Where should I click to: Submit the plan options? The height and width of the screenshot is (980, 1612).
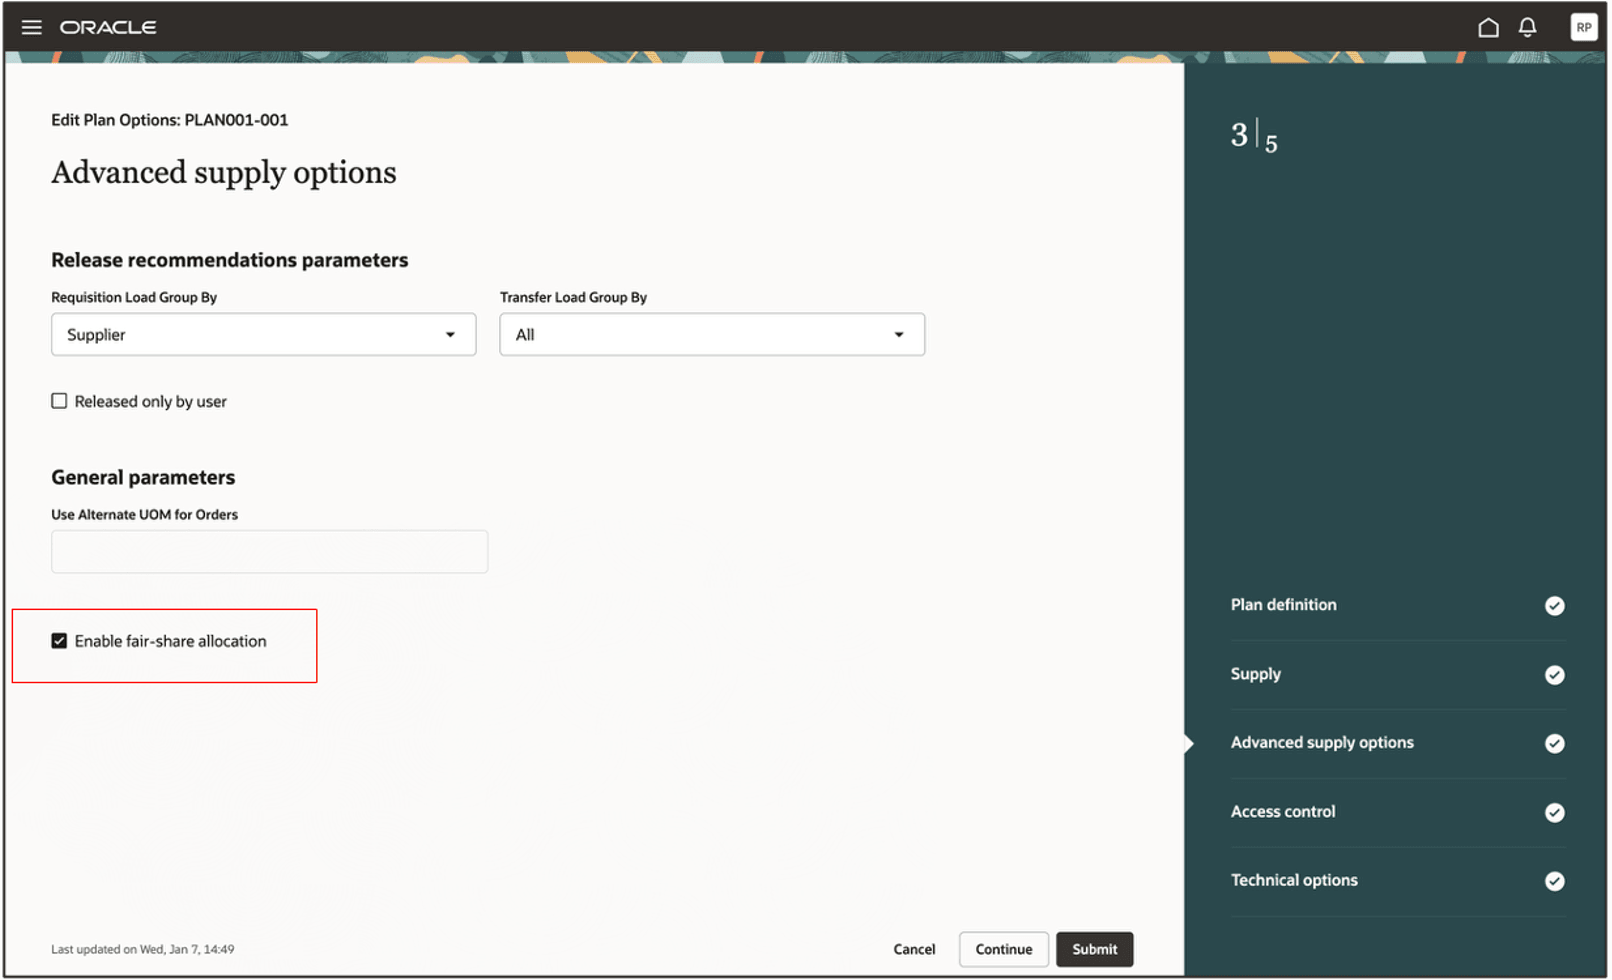click(x=1094, y=949)
